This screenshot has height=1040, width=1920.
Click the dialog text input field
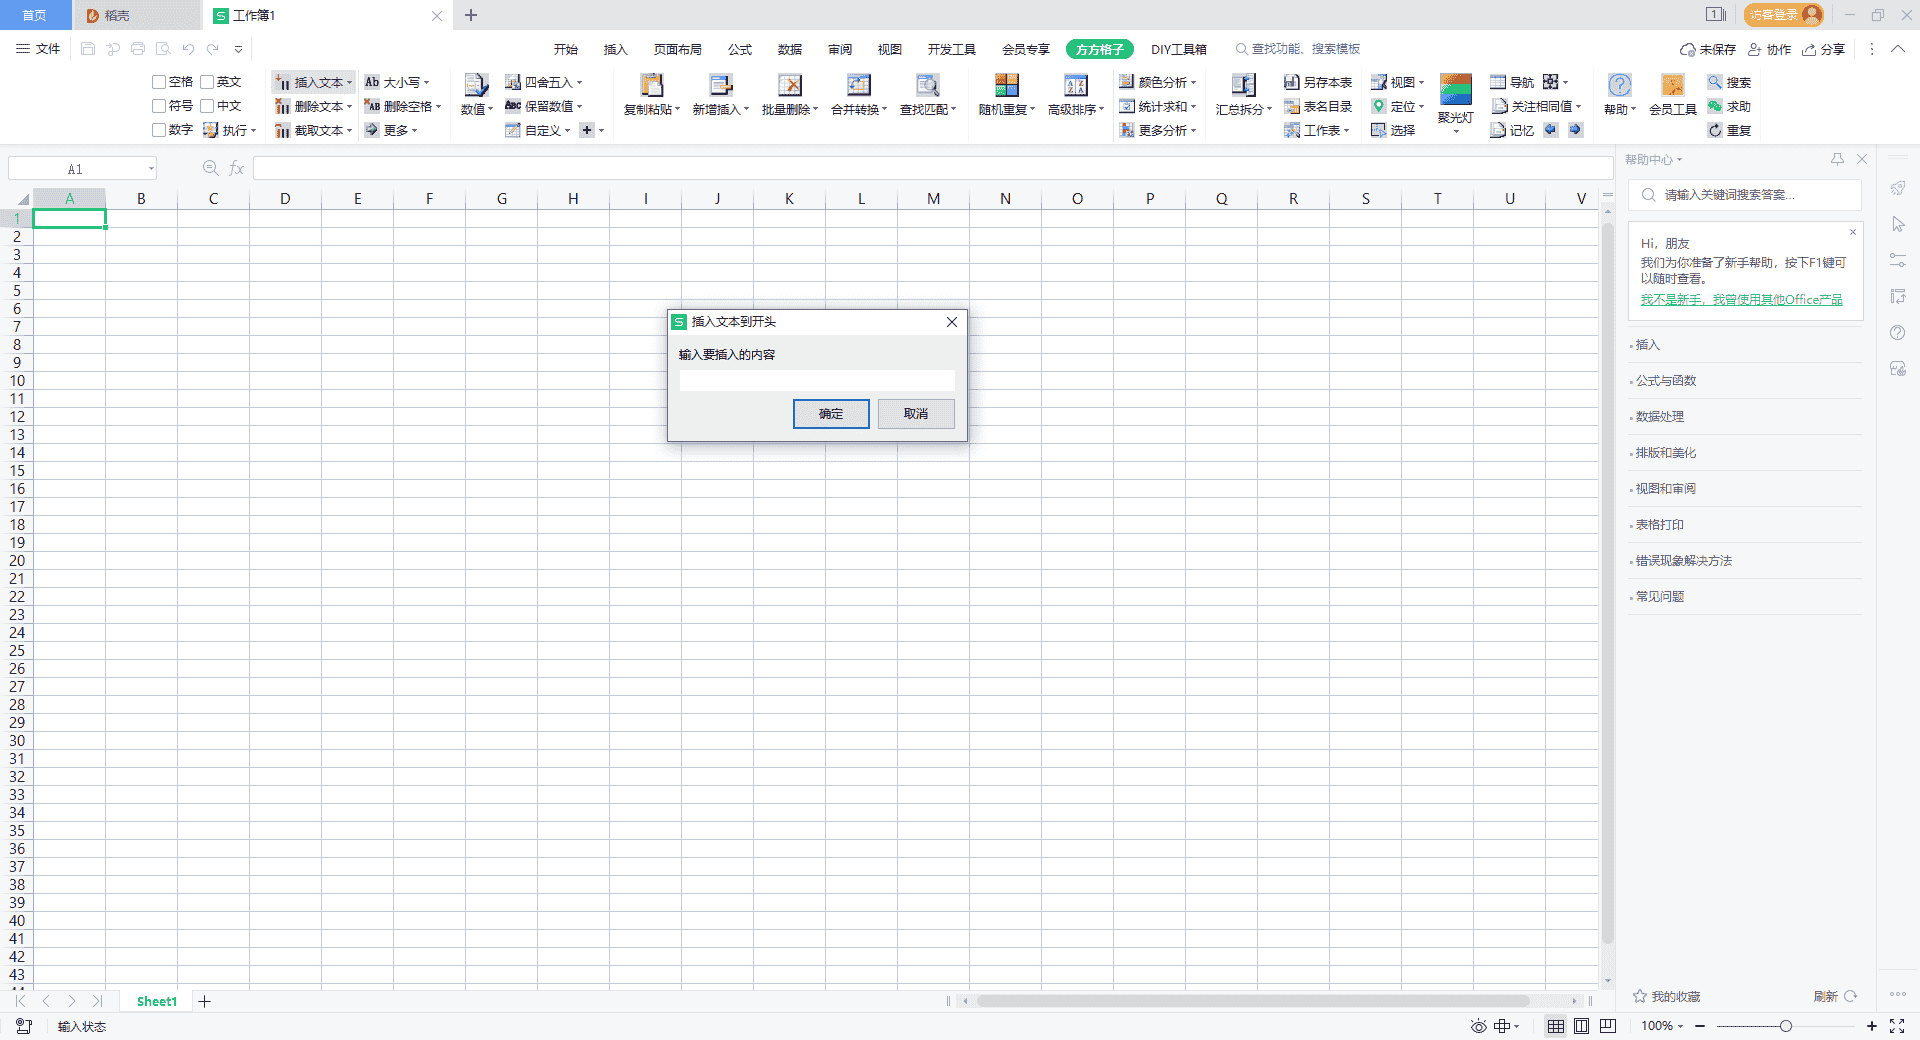pos(816,380)
